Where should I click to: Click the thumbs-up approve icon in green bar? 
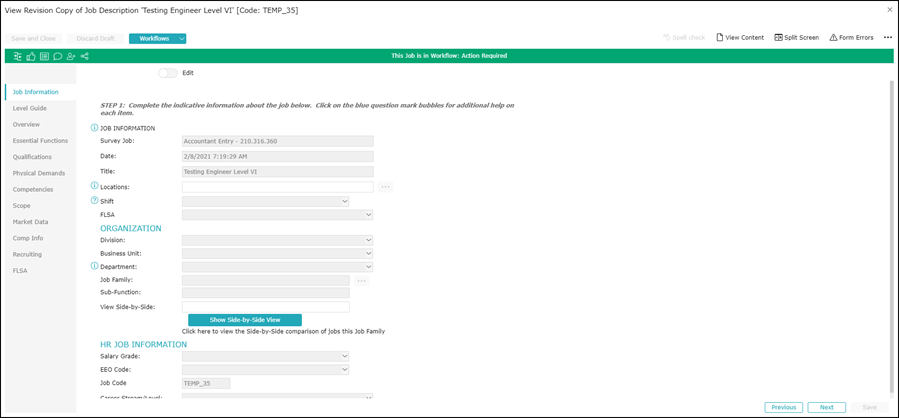[x=32, y=56]
